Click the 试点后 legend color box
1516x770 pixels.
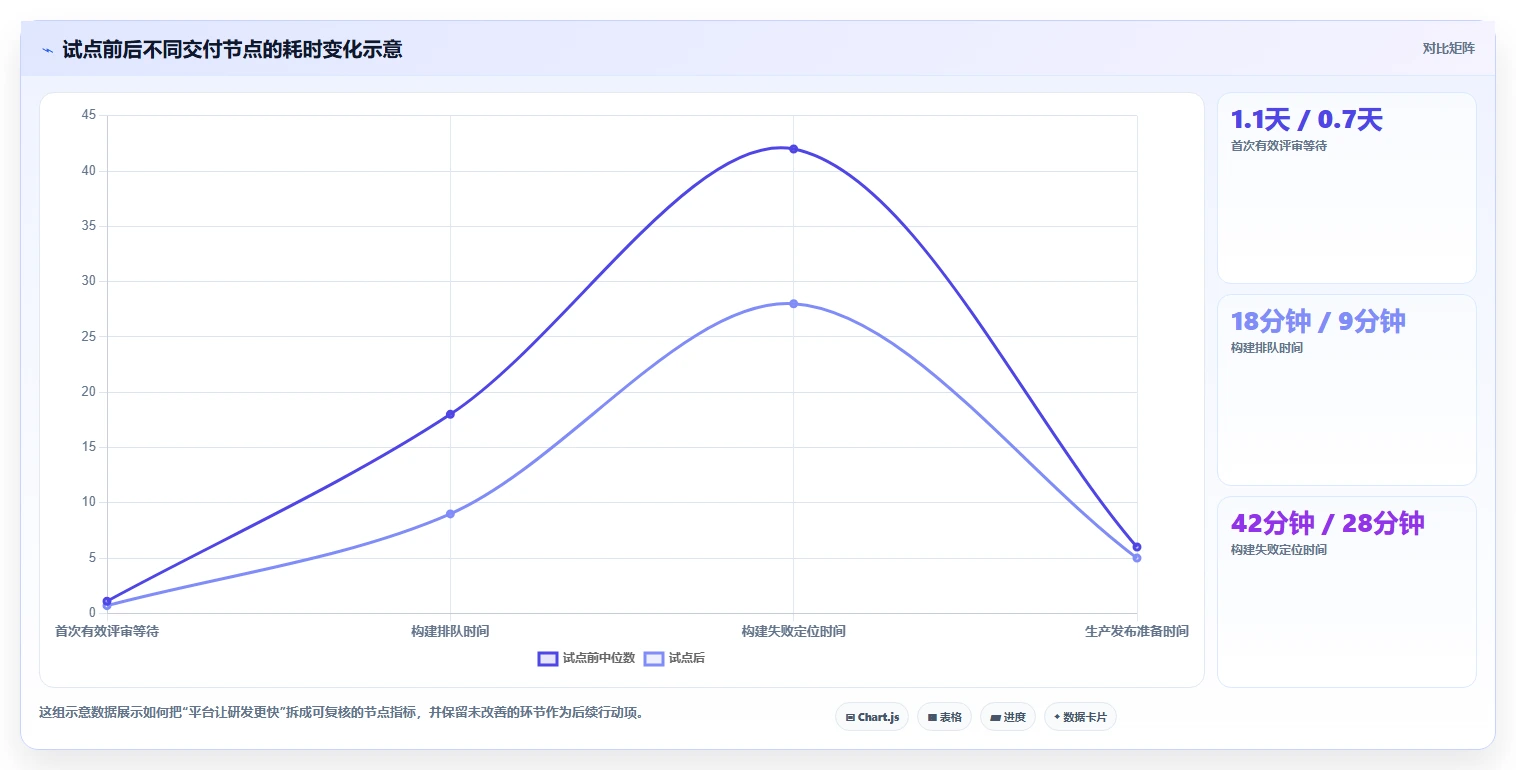tap(654, 658)
